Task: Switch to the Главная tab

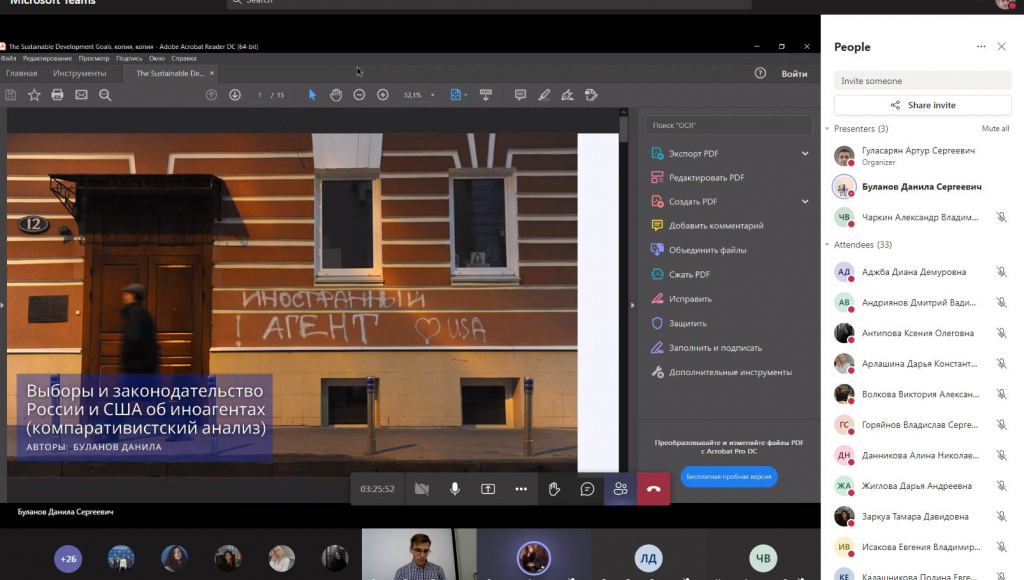Action: tap(22, 73)
